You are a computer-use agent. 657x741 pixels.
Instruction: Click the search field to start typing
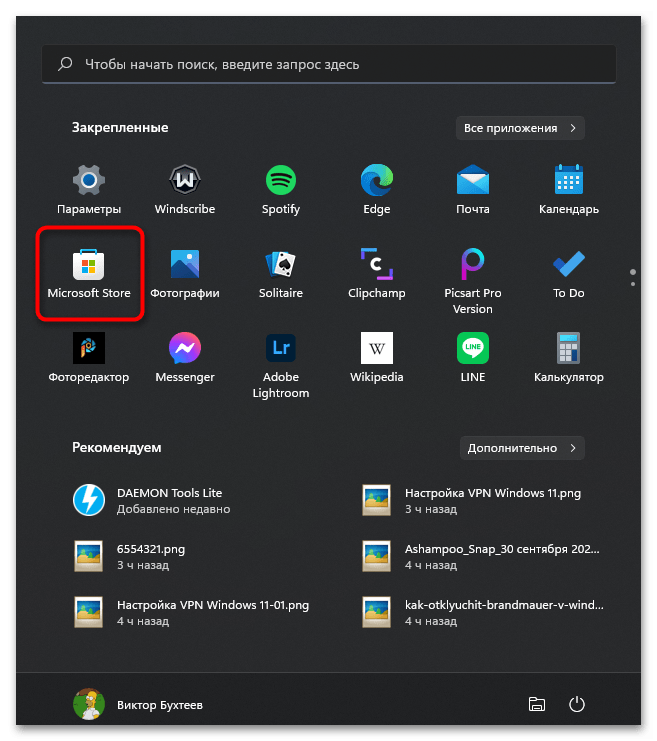[x=329, y=64]
